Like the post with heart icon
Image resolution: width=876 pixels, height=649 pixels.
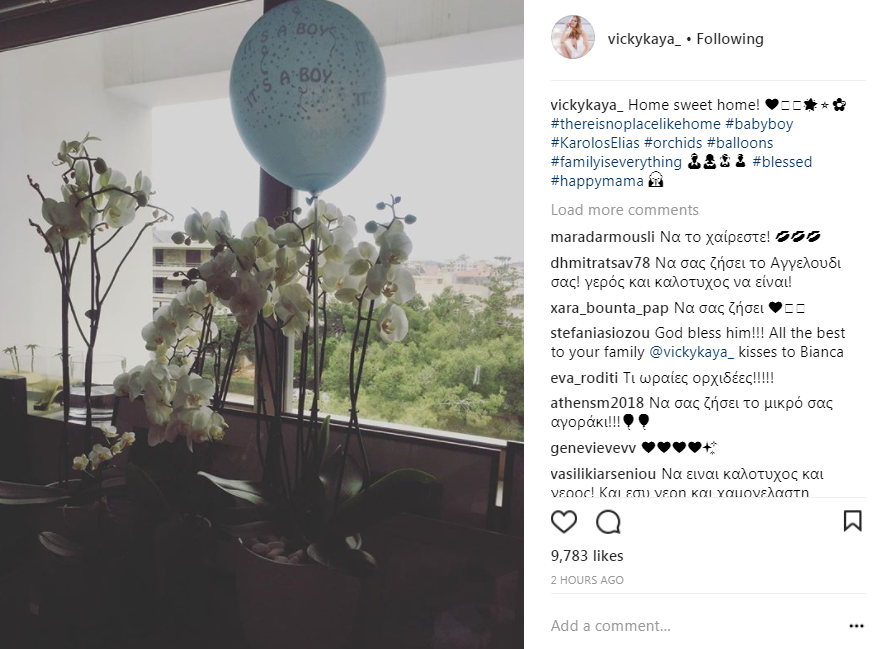pos(564,522)
